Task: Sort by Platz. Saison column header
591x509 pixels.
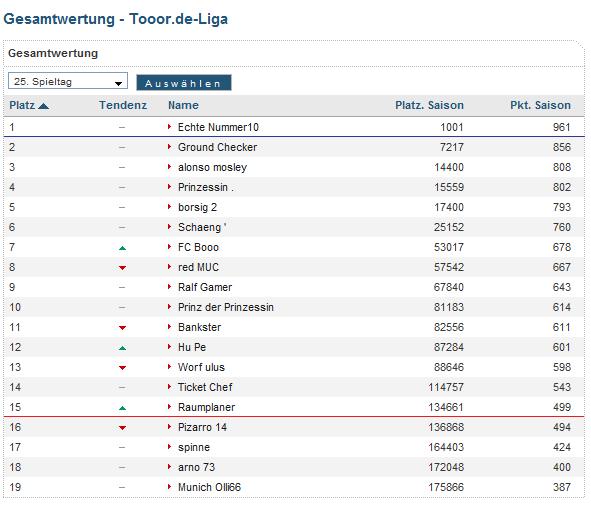Action: tap(429, 105)
